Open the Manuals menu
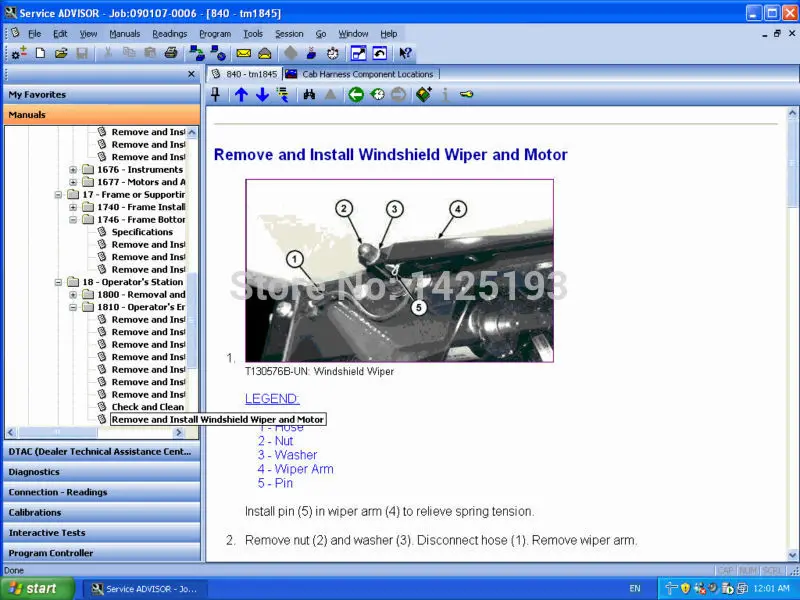 pyautogui.click(x=124, y=34)
